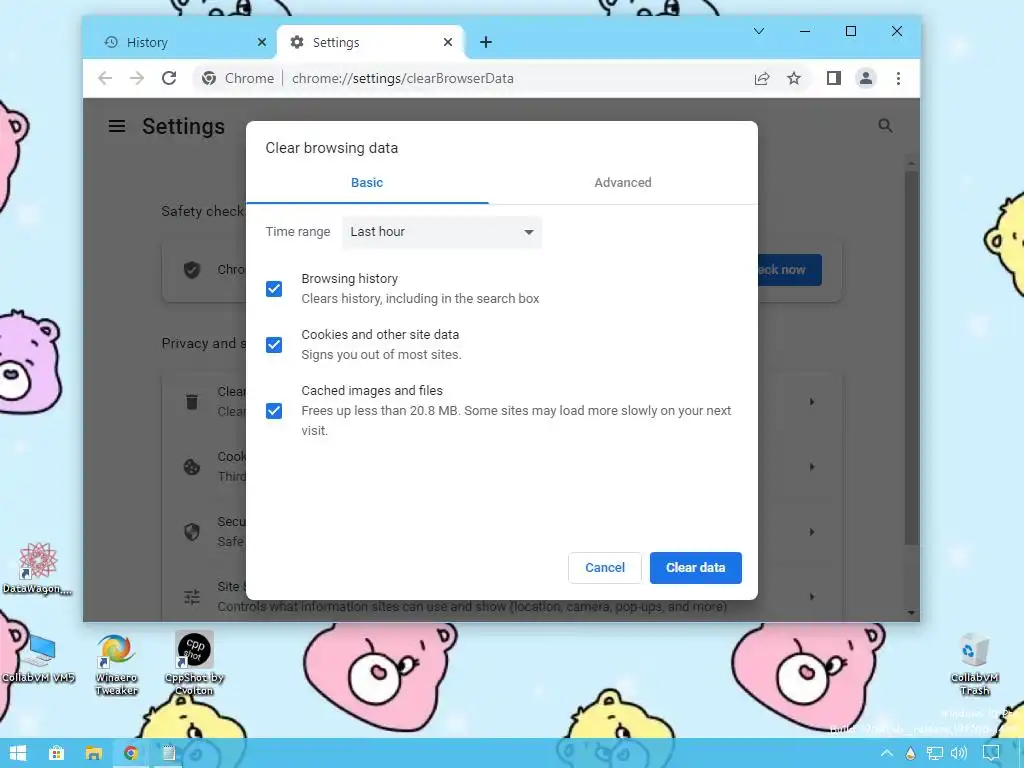Image resolution: width=1024 pixels, height=768 pixels.
Task: Select the Basic tab
Action: [x=367, y=183]
